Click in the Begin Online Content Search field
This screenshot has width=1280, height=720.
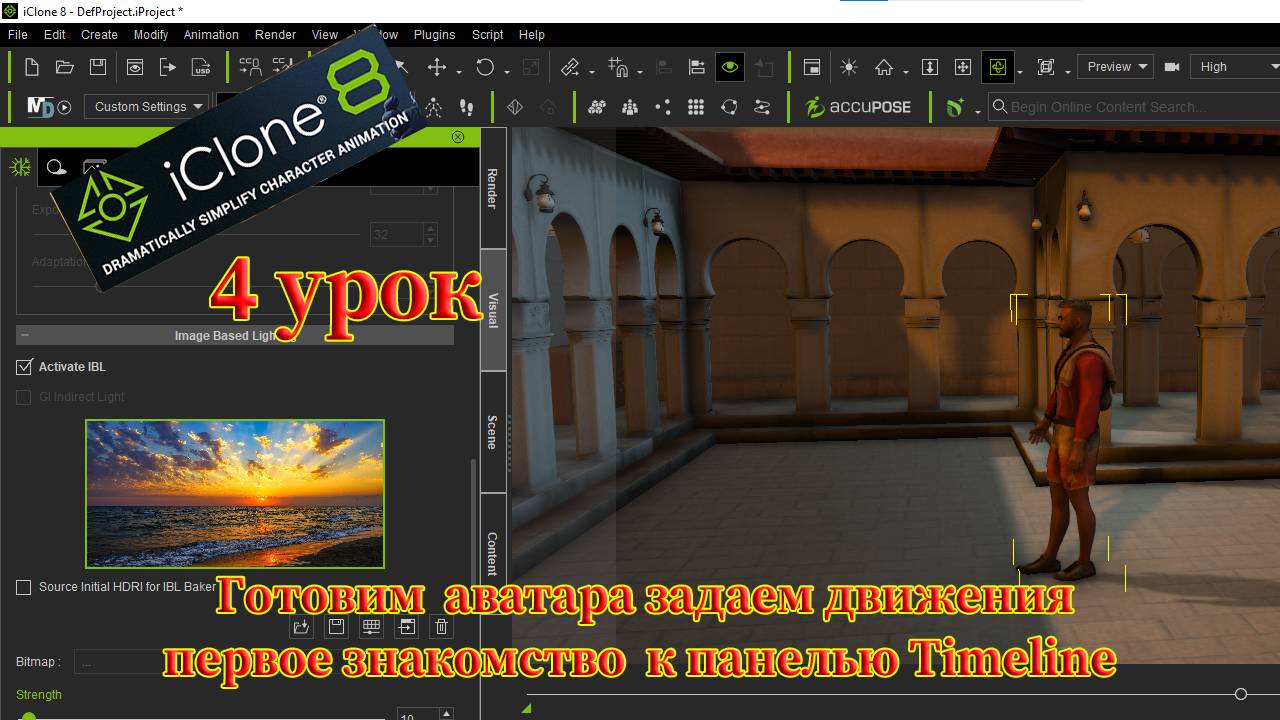tap(1134, 106)
